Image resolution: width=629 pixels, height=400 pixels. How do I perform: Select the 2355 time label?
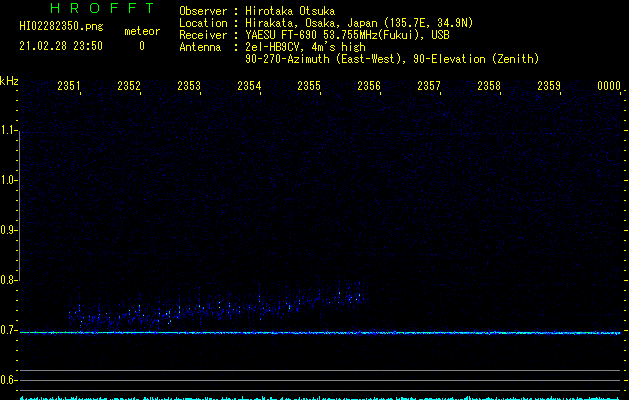(309, 85)
